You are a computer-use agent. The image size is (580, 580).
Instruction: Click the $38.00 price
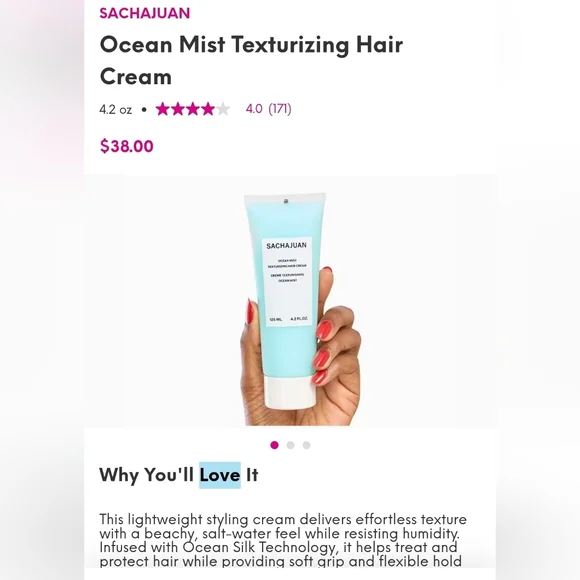[127, 146]
